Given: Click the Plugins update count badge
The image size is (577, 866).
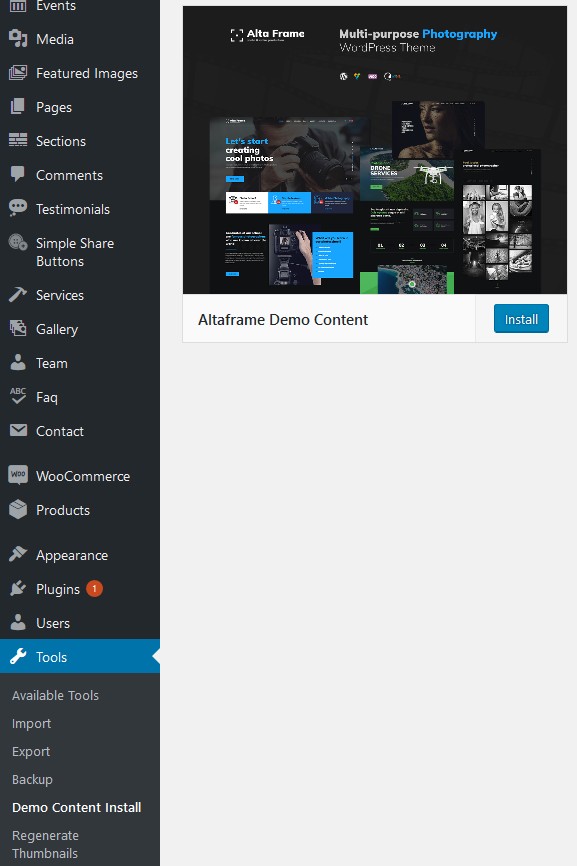Looking at the screenshot, I should pyautogui.click(x=94, y=589).
